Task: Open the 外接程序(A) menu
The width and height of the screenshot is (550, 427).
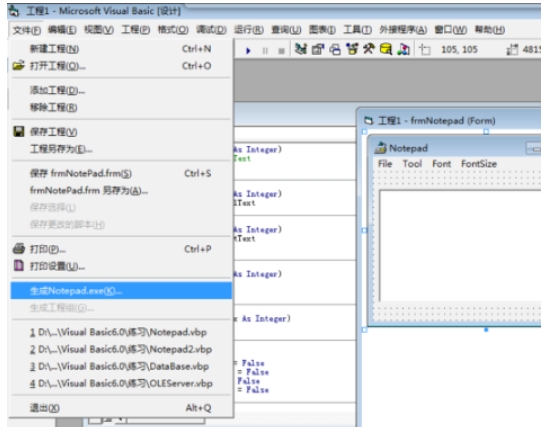Action: point(403,30)
